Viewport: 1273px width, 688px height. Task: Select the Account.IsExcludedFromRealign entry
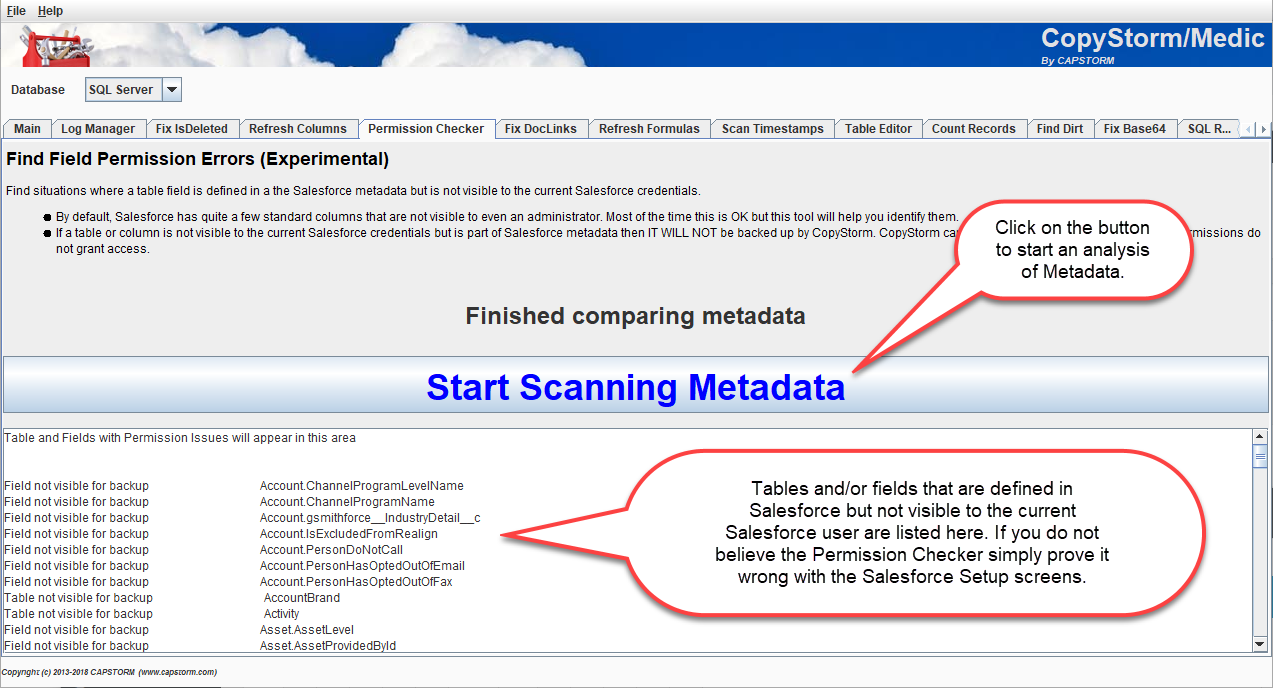pos(349,534)
